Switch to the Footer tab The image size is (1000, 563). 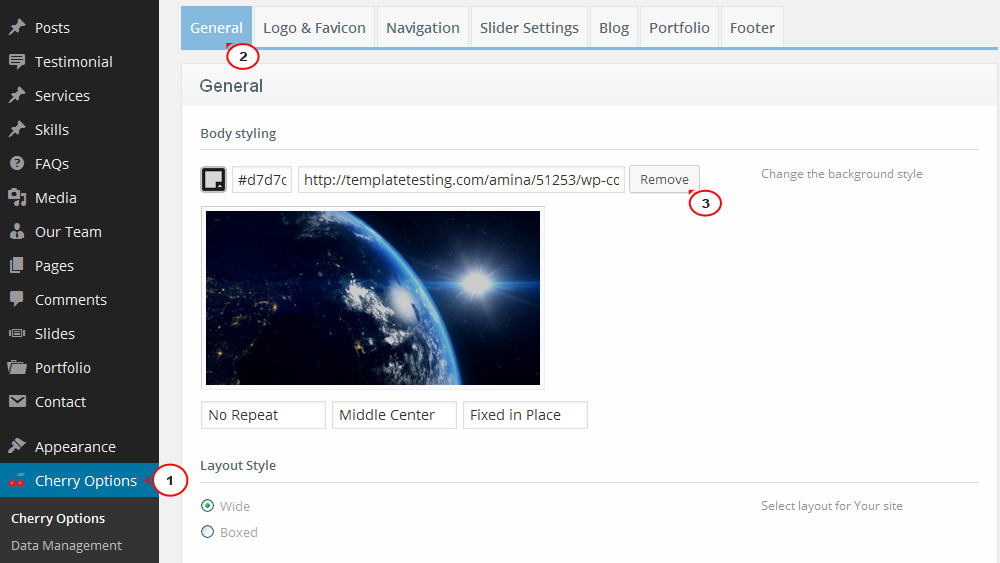click(753, 27)
